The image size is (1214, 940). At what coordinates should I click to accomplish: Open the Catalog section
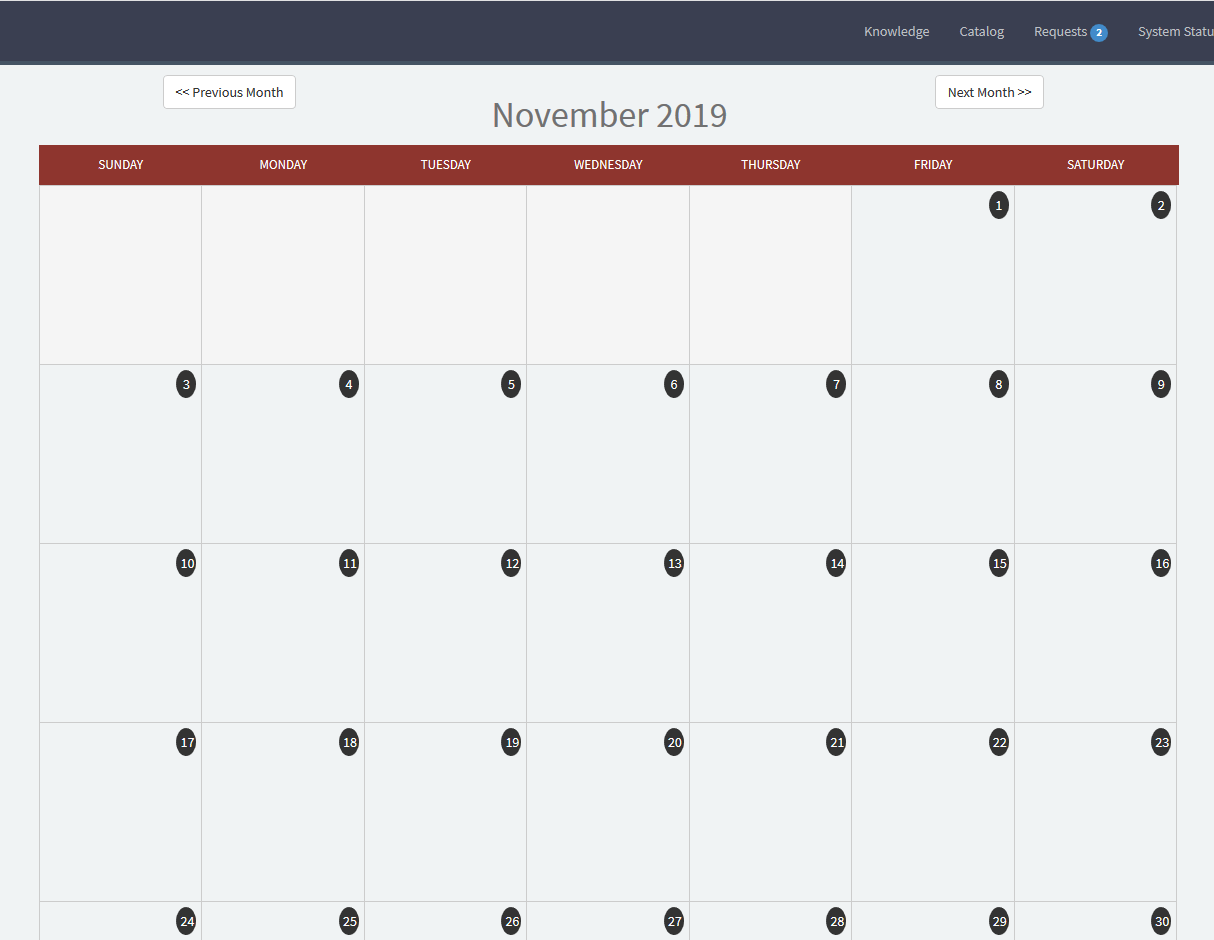(981, 31)
